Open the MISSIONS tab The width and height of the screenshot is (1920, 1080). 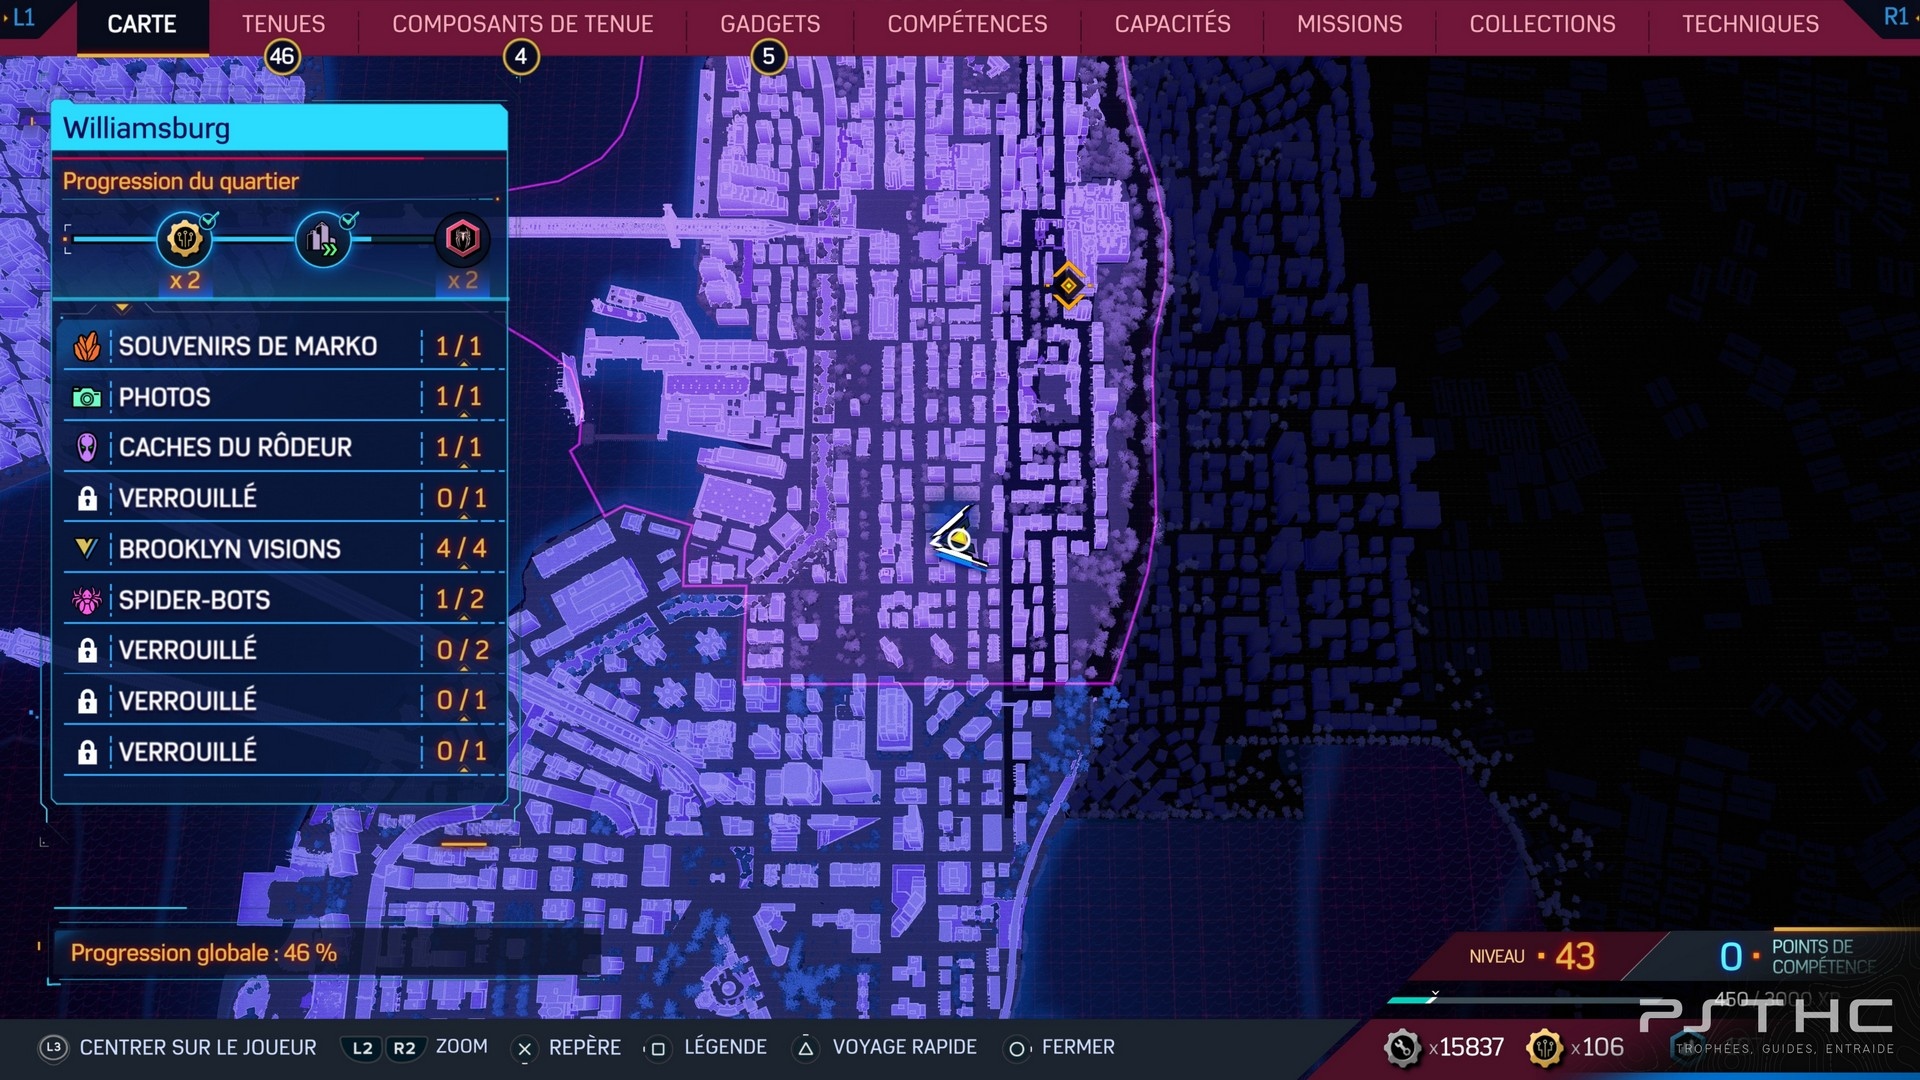tap(1349, 24)
